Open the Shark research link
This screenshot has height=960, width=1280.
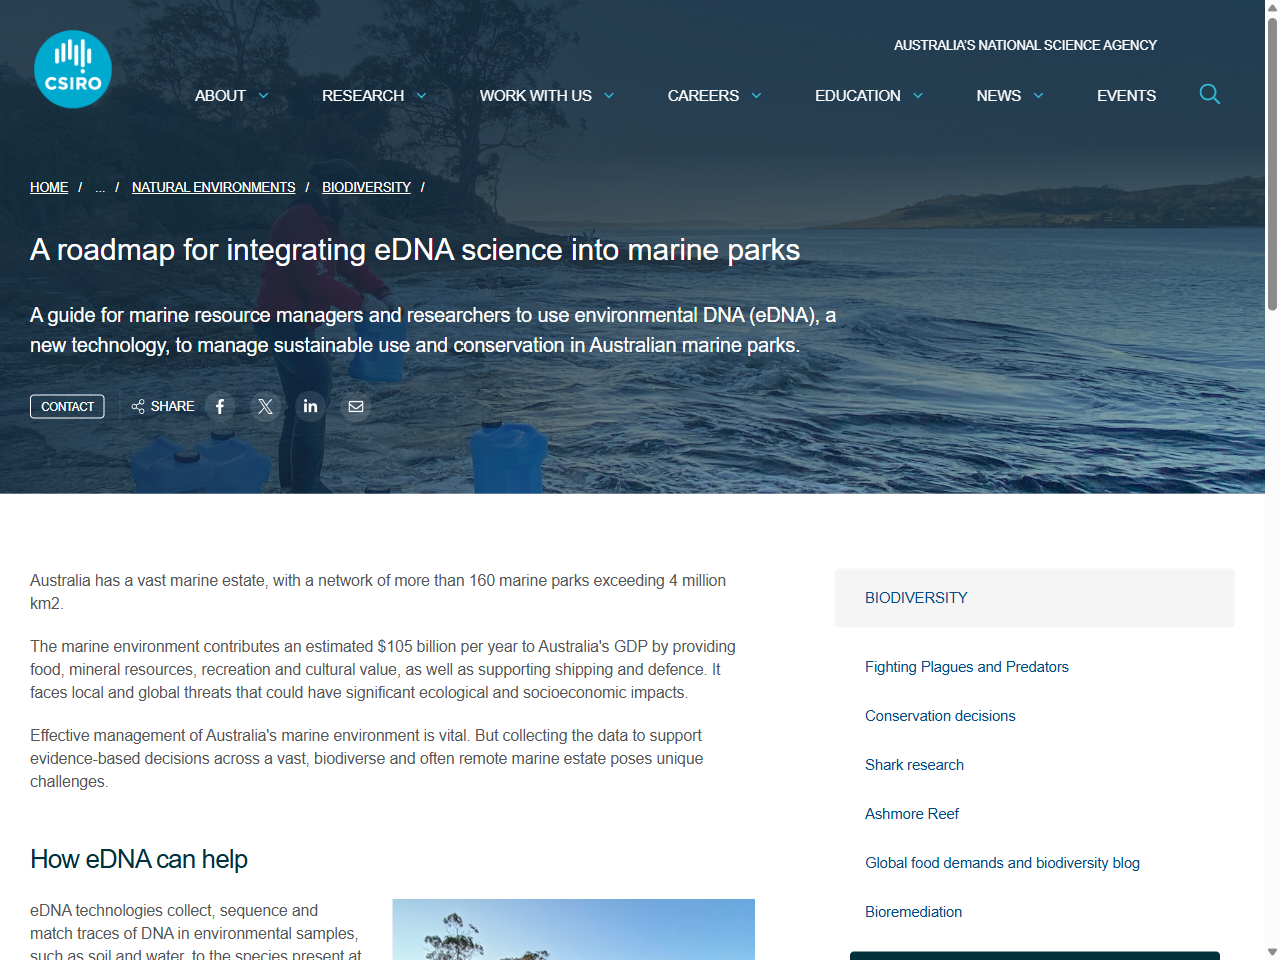pyautogui.click(x=914, y=764)
